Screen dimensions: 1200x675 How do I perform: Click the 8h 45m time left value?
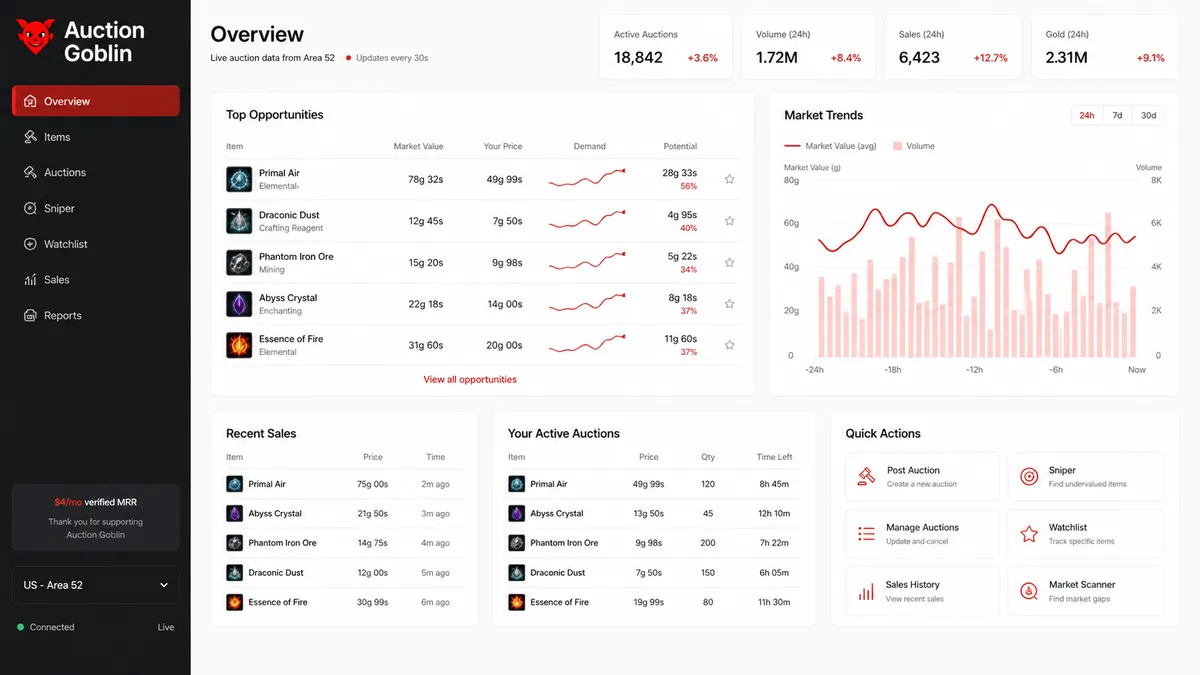(x=774, y=484)
